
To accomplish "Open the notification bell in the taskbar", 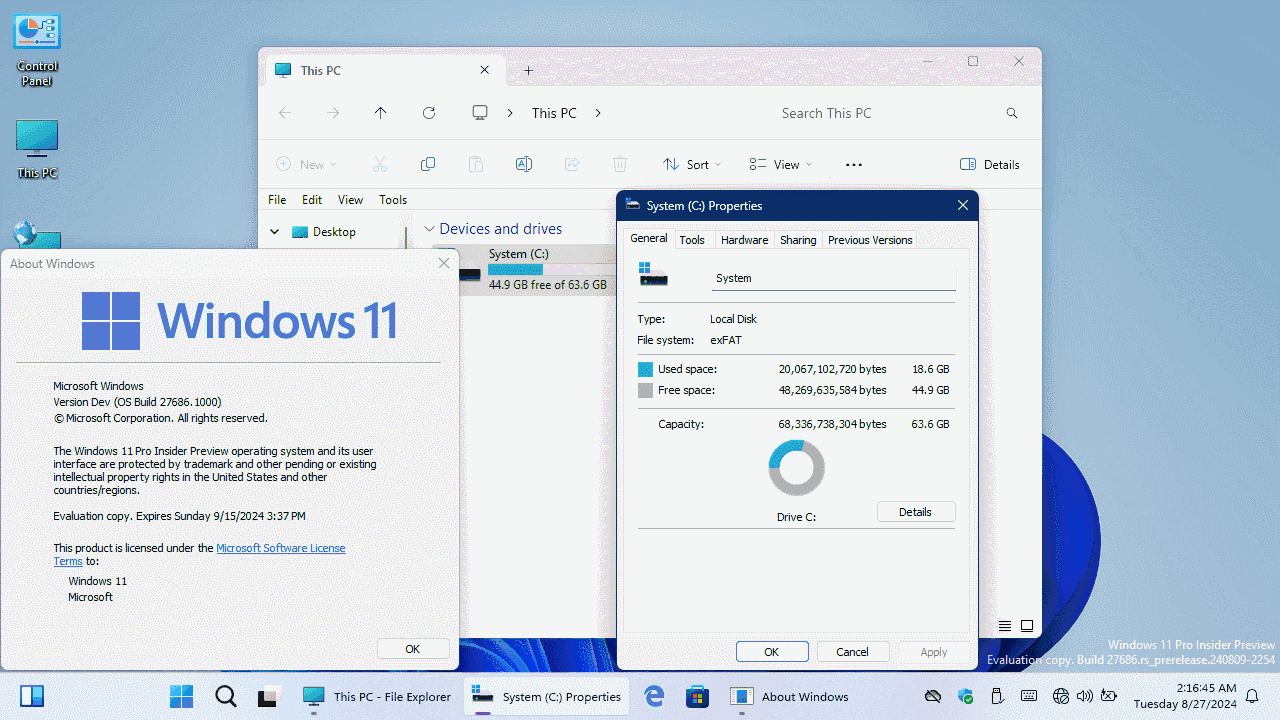I will pyautogui.click(x=1252, y=696).
